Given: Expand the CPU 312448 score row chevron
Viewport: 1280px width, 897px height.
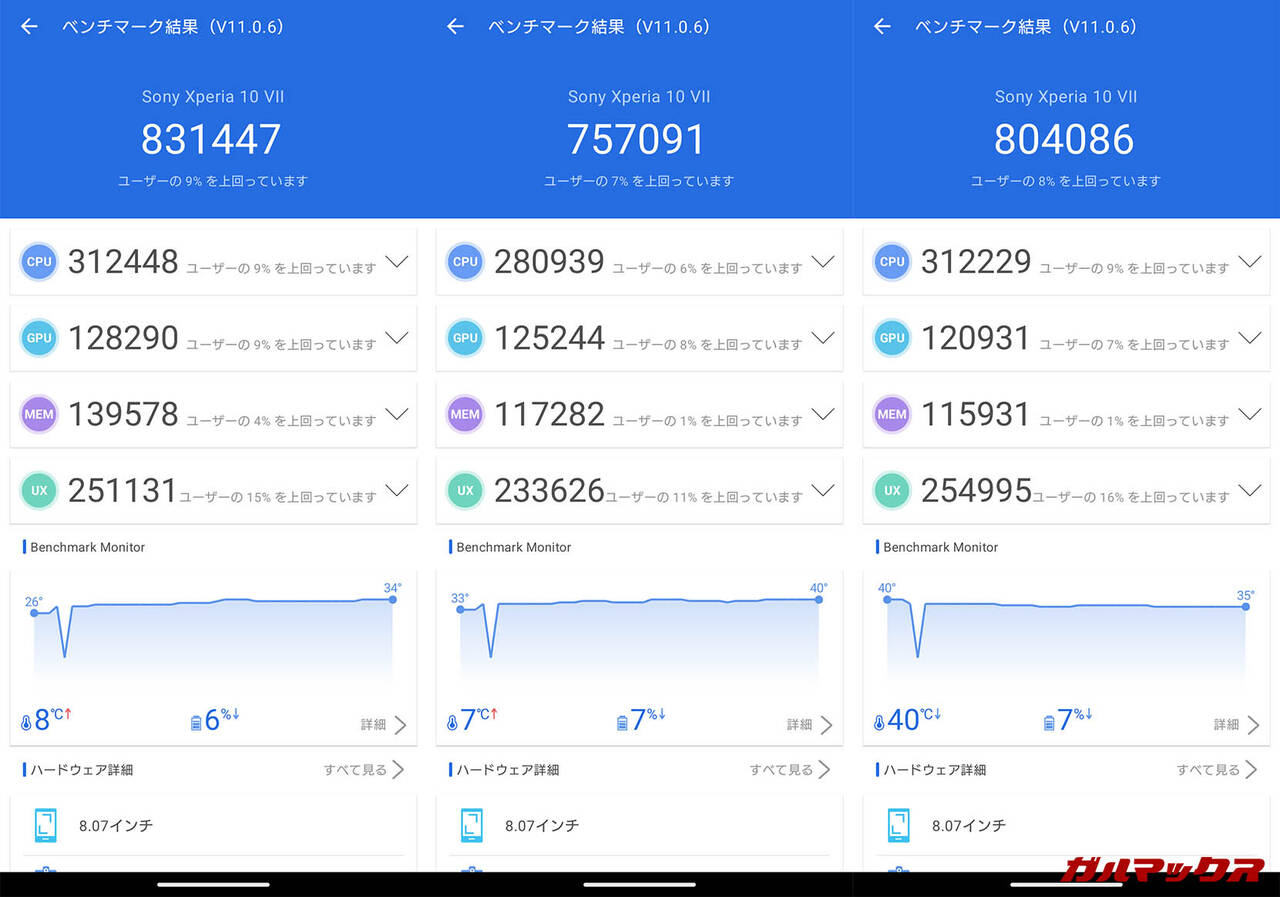Looking at the screenshot, I should point(397,262).
